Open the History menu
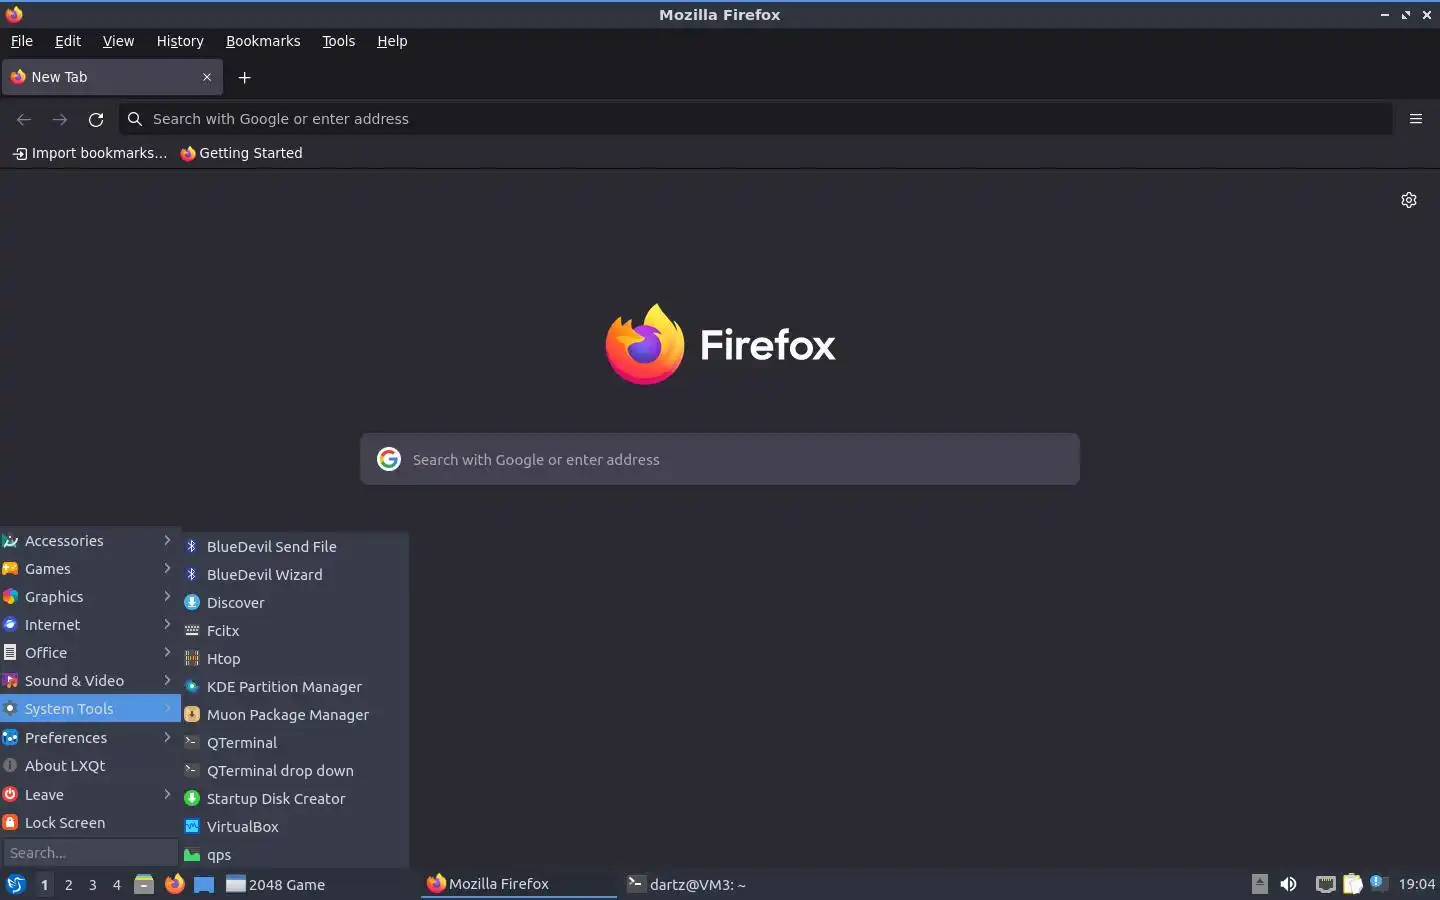Image resolution: width=1440 pixels, height=900 pixels. (180, 41)
